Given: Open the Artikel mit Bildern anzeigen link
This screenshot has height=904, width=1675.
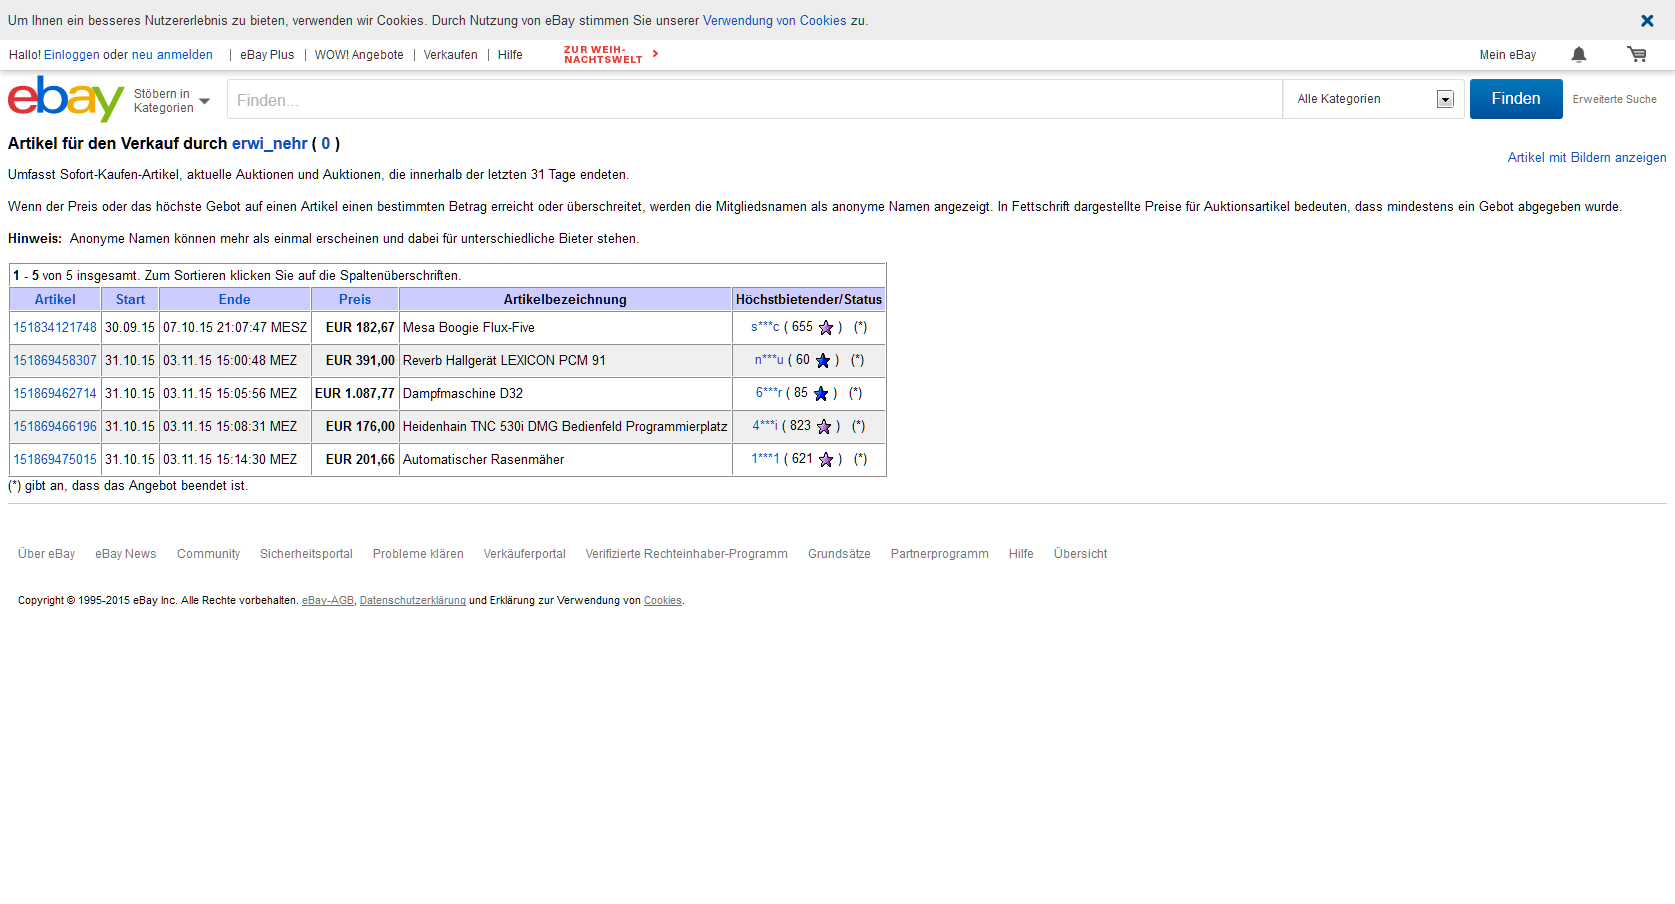Looking at the screenshot, I should click(1586, 158).
